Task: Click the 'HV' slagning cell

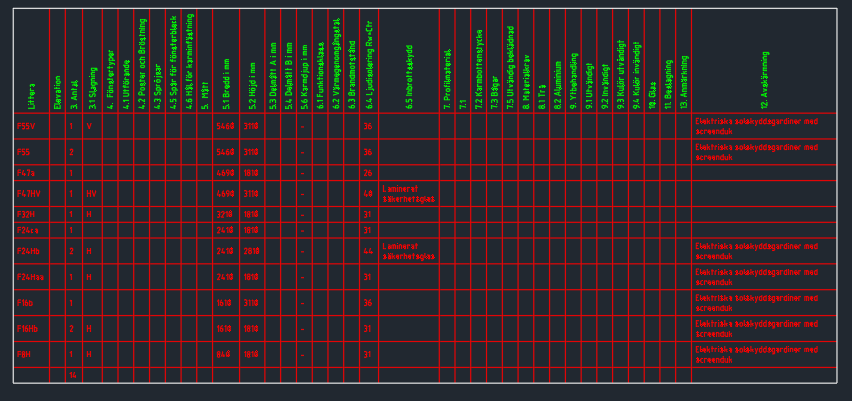Action: click(x=91, y=193)
